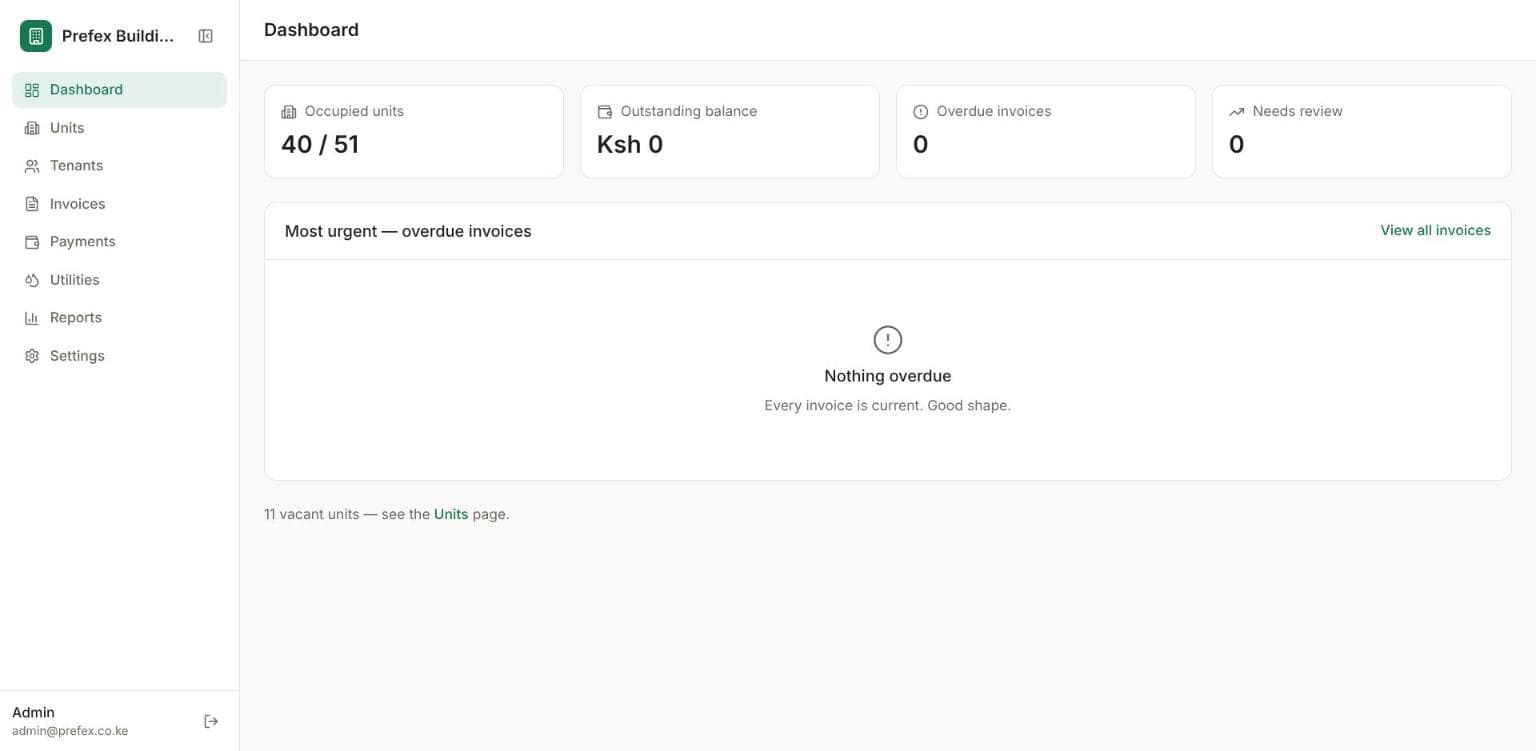The width and height of the screenshot is (1536, 751).
Task: Open the Tenants section
Action: (119, 166)
